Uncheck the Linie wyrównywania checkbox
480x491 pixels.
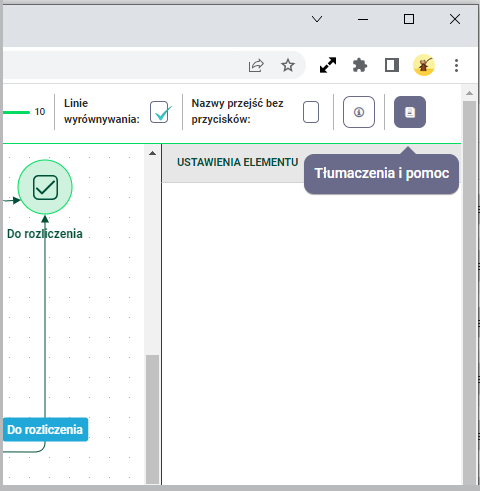pyautogui.click(x=159, y=112)
